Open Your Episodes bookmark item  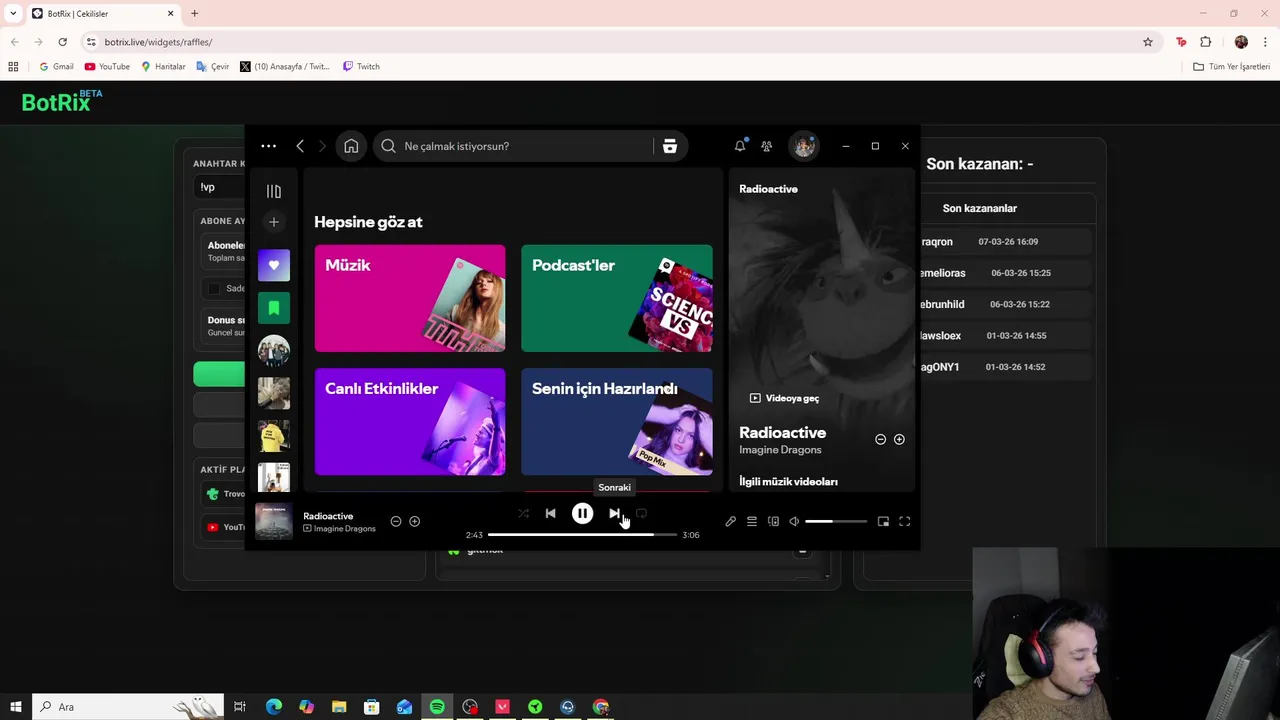[274, 308]
